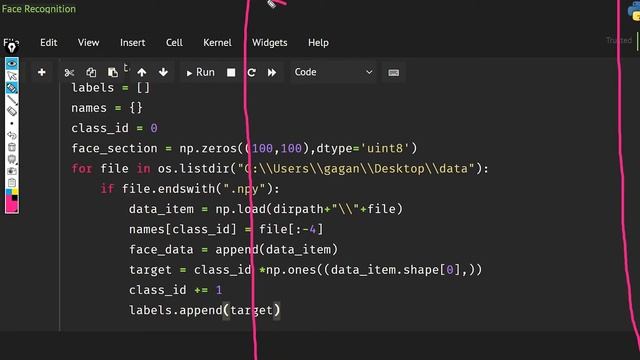Select the line tool in drawing toolbar
The width and height of the screenshot is (640, 360).
click(x=12, y=100)
